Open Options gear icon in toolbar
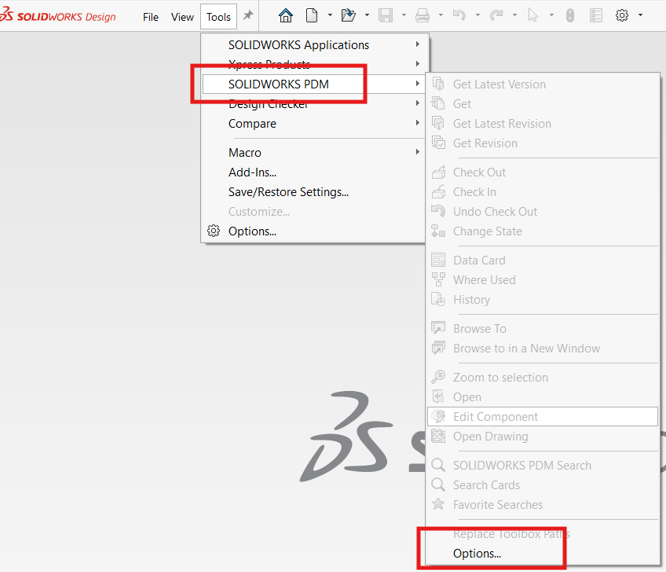Viewport: 666px width, 572px height. pos(622,16)
